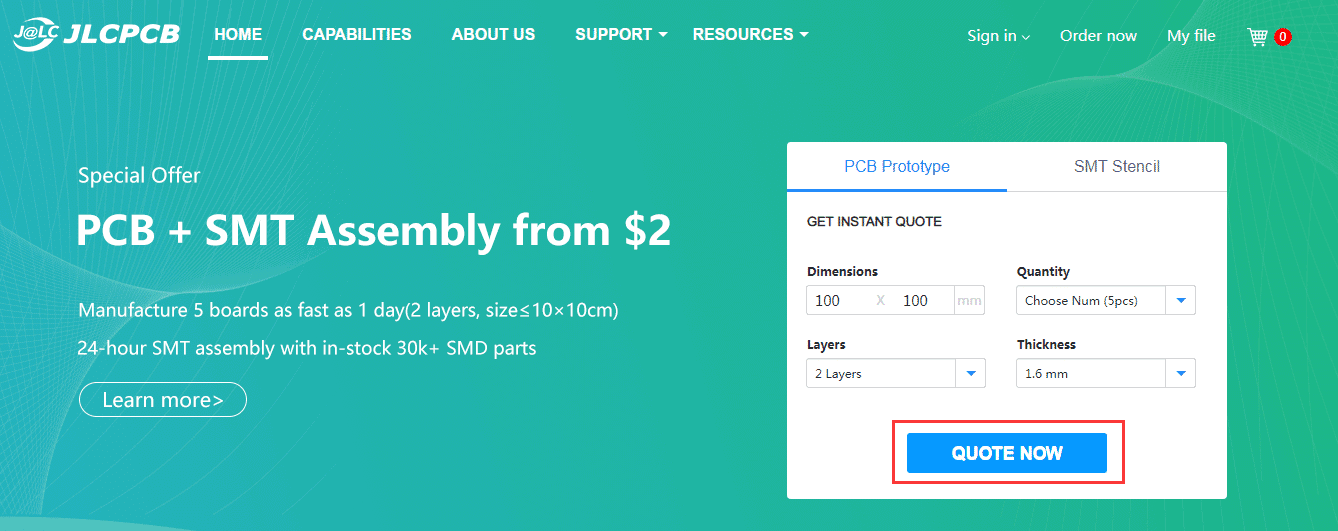Follow the Order now link
The height and width of the screenshot is (531, 1338).
1098,36
